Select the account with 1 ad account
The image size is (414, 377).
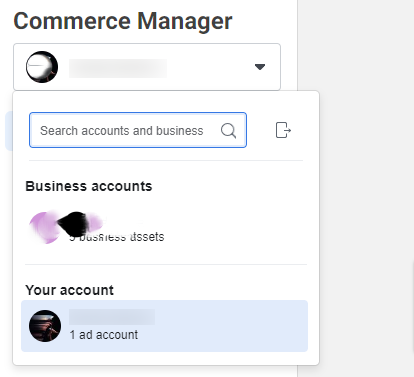[164, 326]
